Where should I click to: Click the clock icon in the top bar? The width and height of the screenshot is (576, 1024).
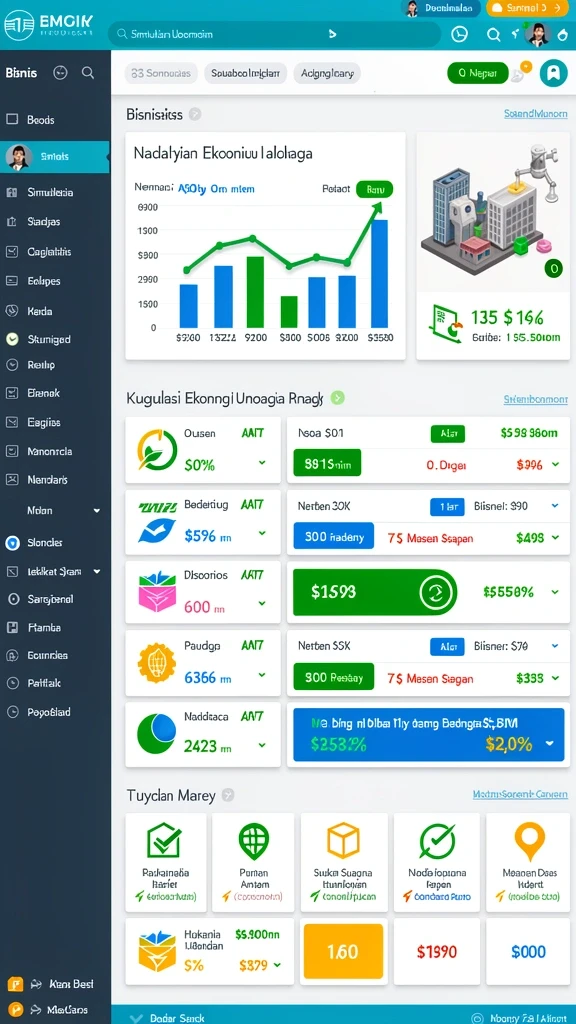pos(460,34)
